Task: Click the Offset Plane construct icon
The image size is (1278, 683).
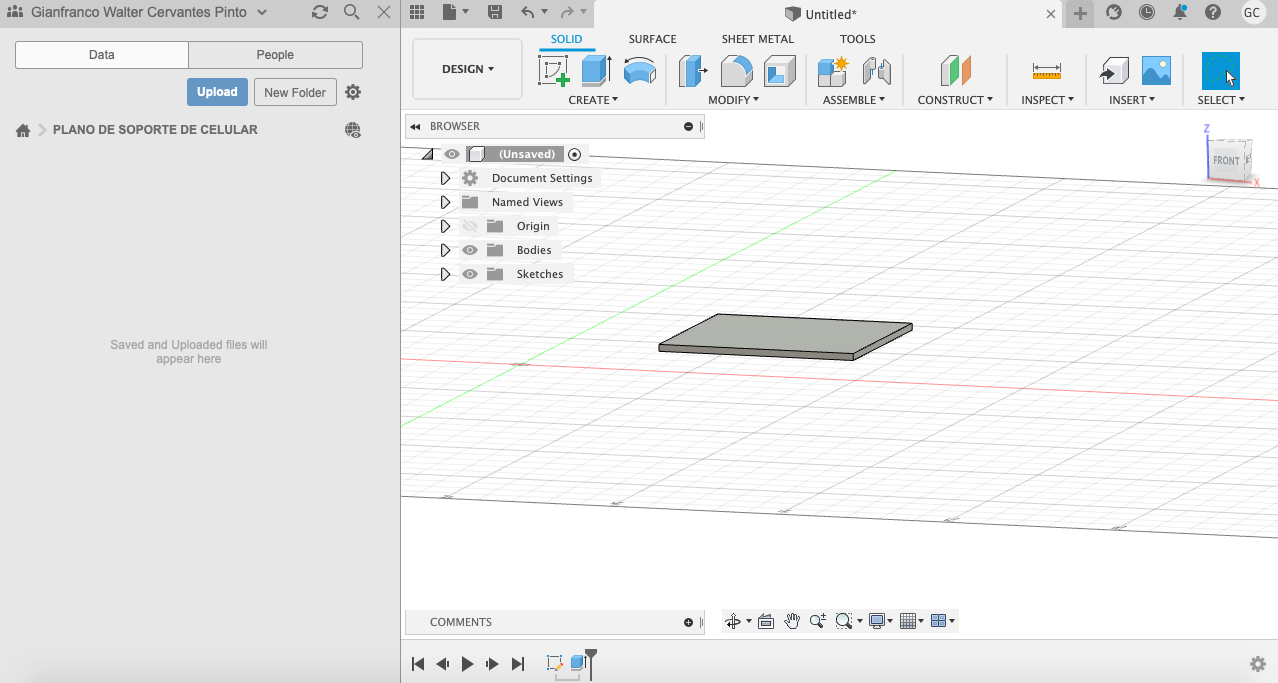Action: (x=956, y=71)
